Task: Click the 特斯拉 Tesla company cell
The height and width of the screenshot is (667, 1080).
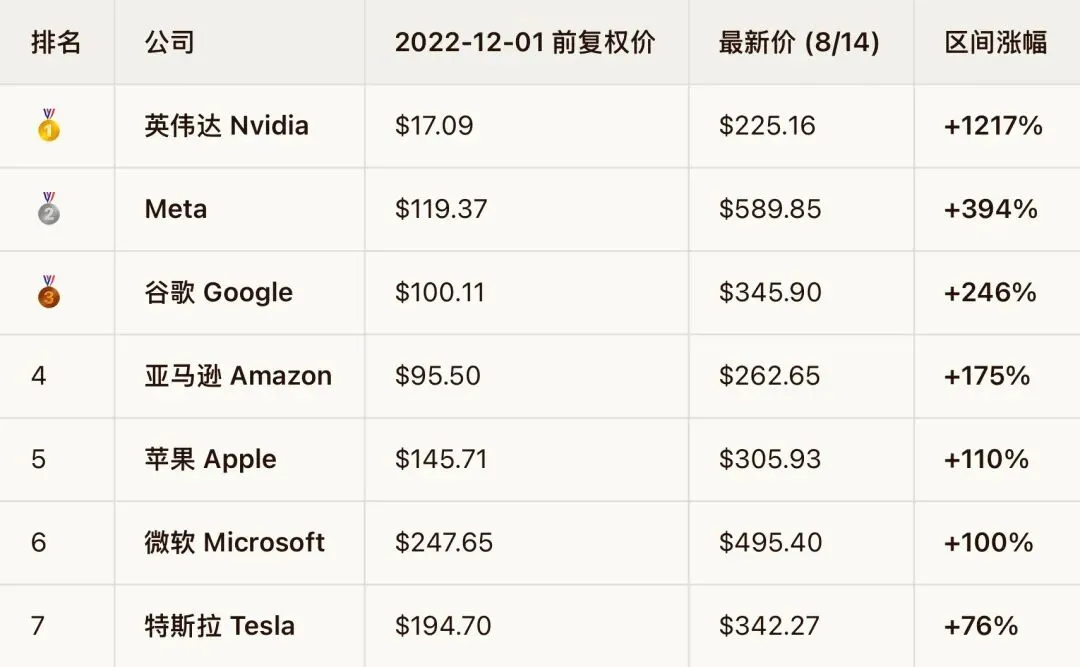Action: [x=240, y=626]
